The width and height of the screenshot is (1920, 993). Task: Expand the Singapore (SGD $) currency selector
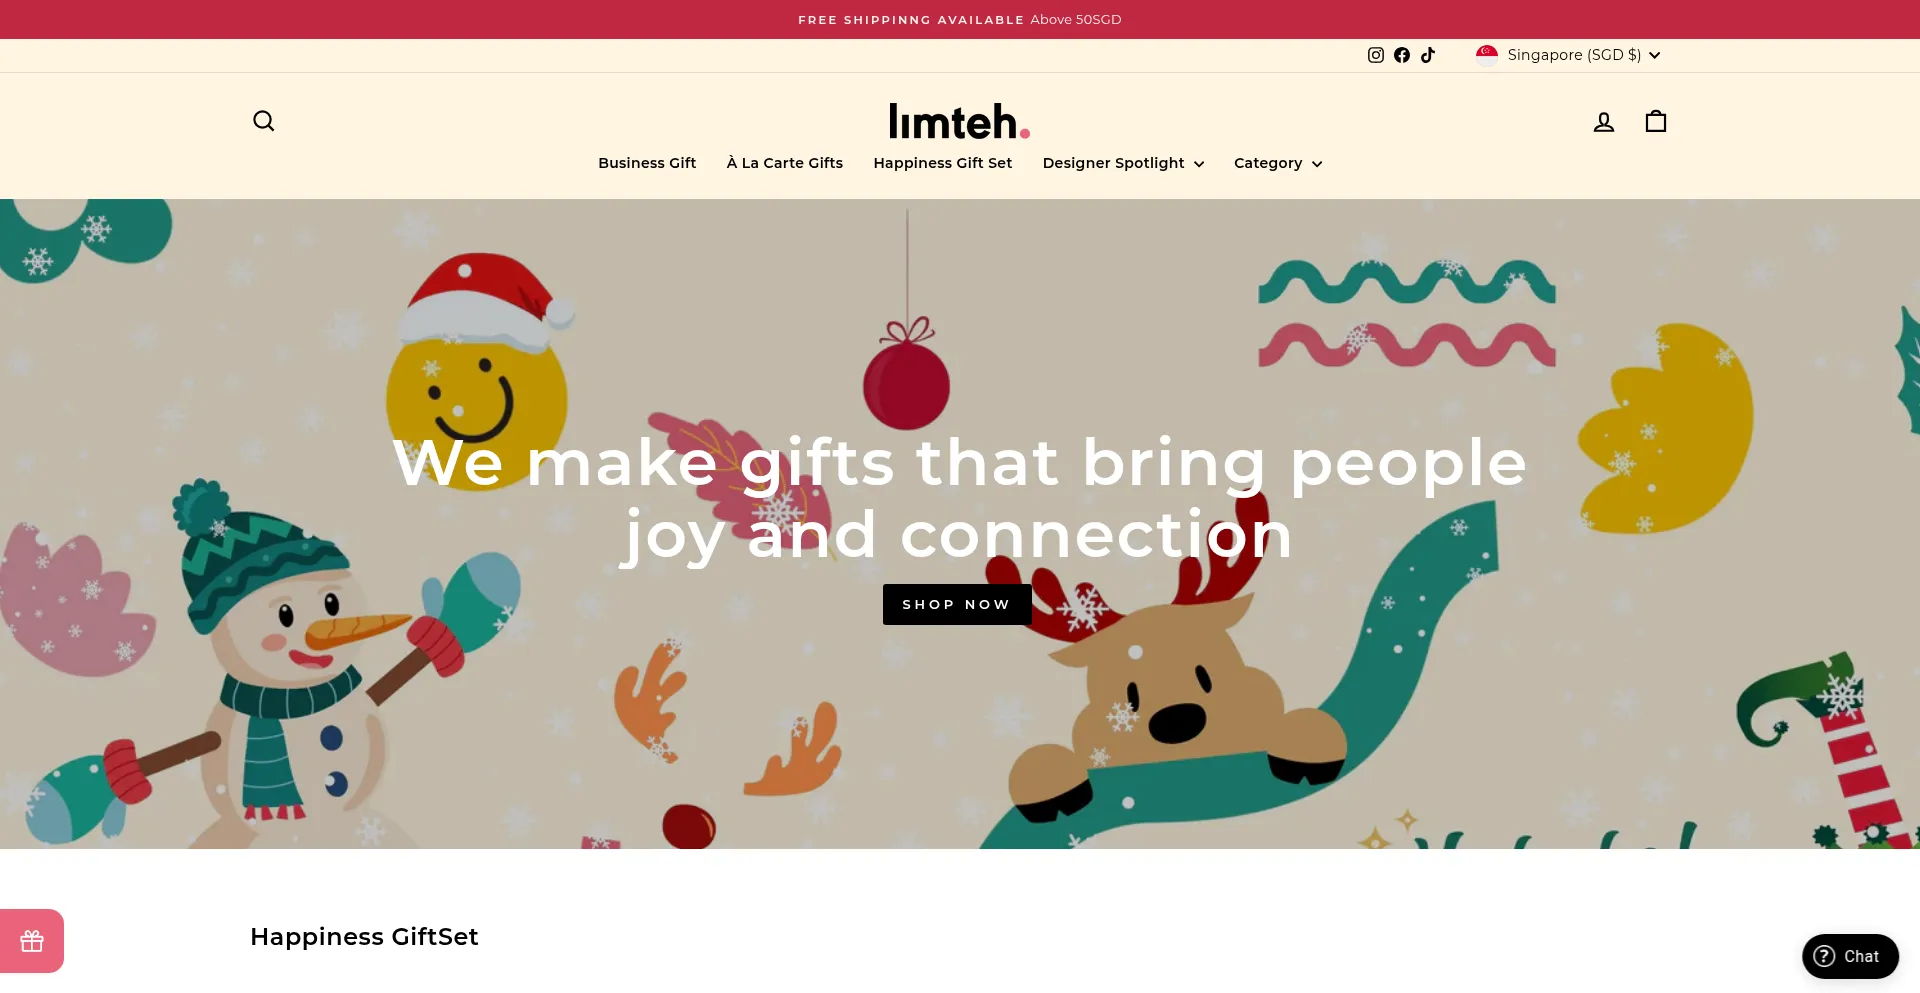(1568, 55)
